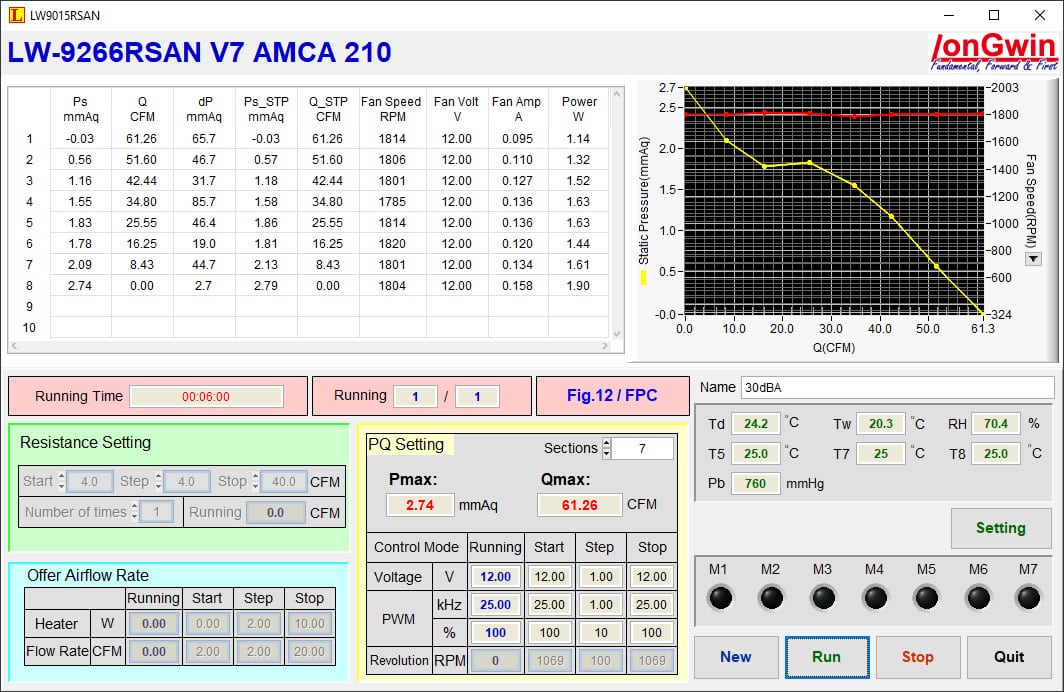Image resolution: width=1064 pixels, height=692 pixels.
Task: Click the Stop button
Action: coord(917,657)
